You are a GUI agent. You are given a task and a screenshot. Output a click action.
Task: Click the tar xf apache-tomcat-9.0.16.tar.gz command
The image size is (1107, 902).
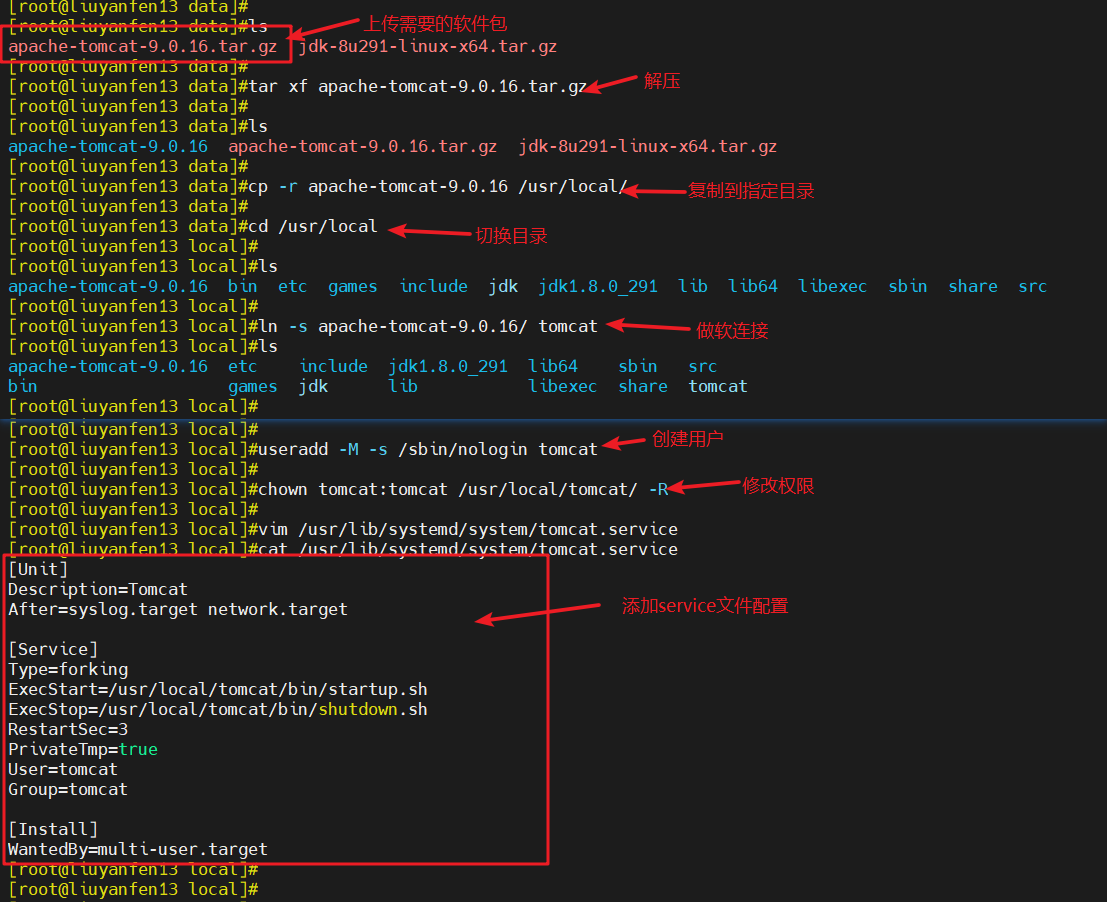[418, 86]
